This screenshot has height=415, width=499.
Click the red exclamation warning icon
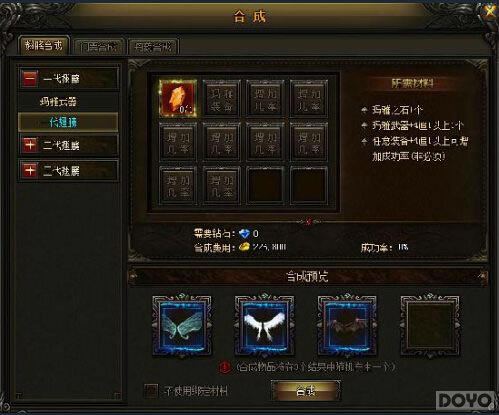[x=225, y=367]
